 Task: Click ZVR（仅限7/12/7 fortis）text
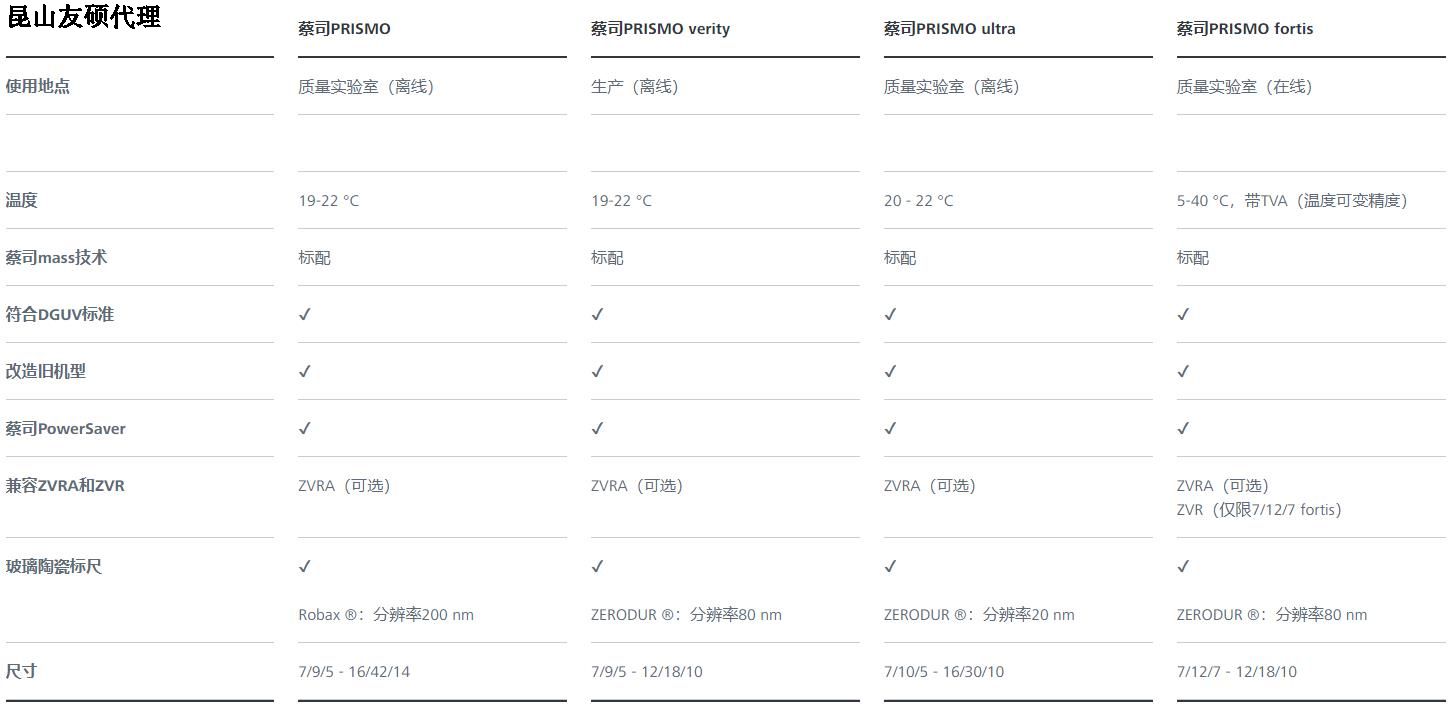1259,510
